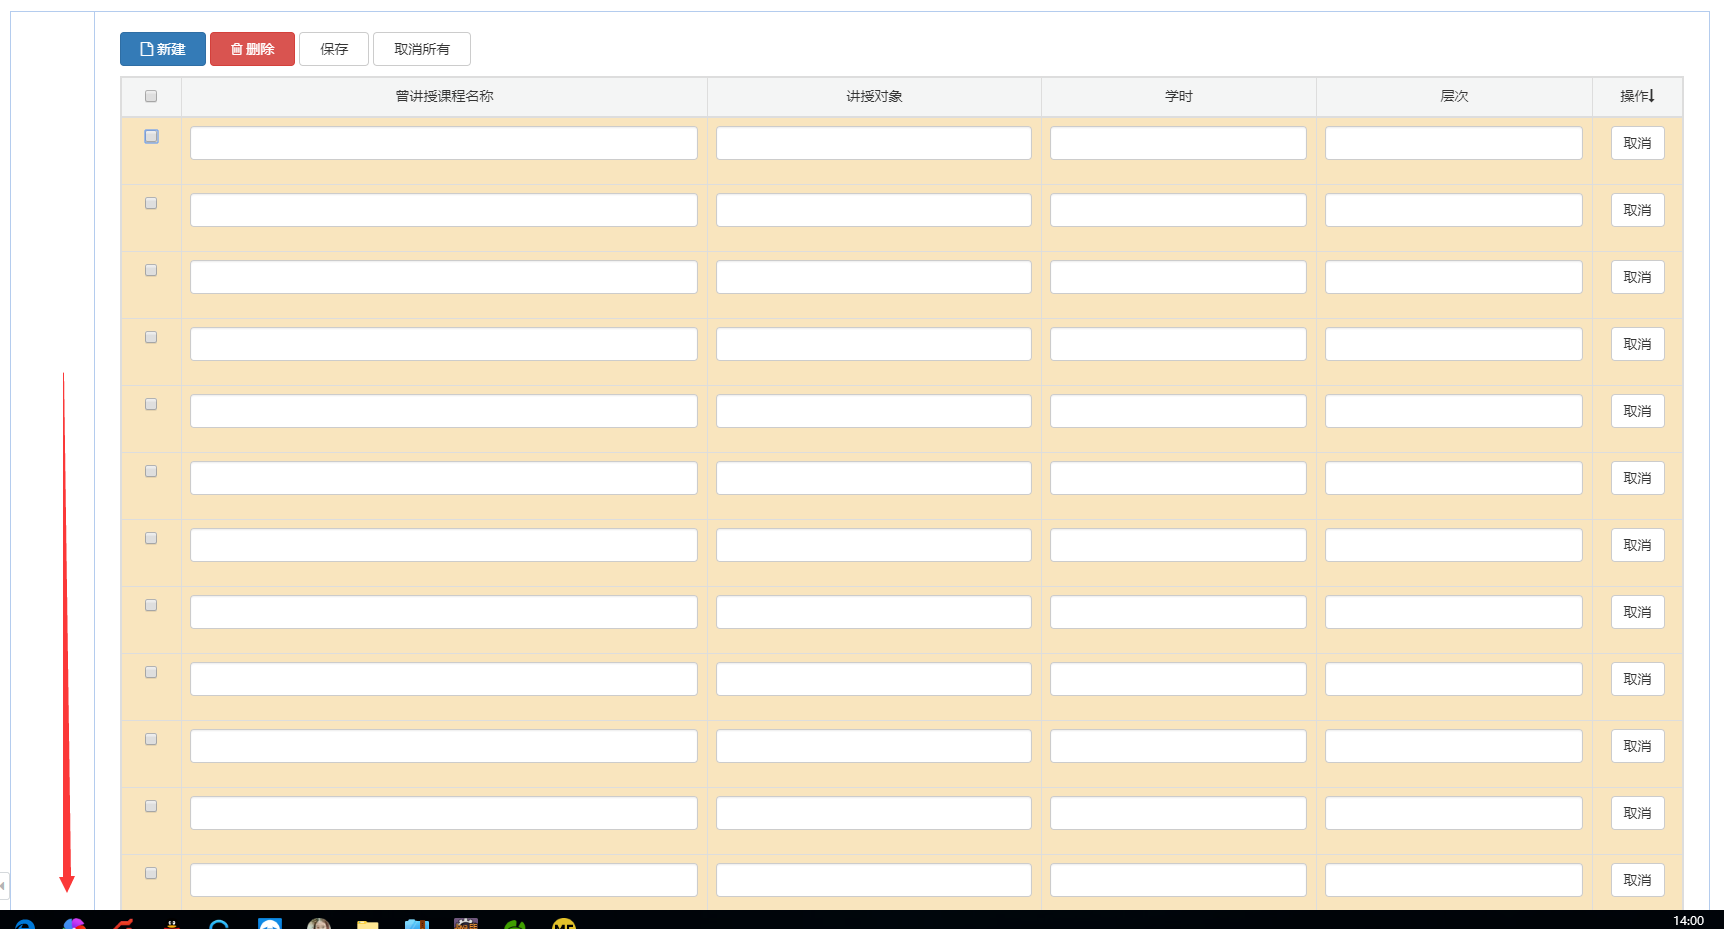Focus the 学时 field in sixth row
1724x929 pixels.
[1178, 478]
